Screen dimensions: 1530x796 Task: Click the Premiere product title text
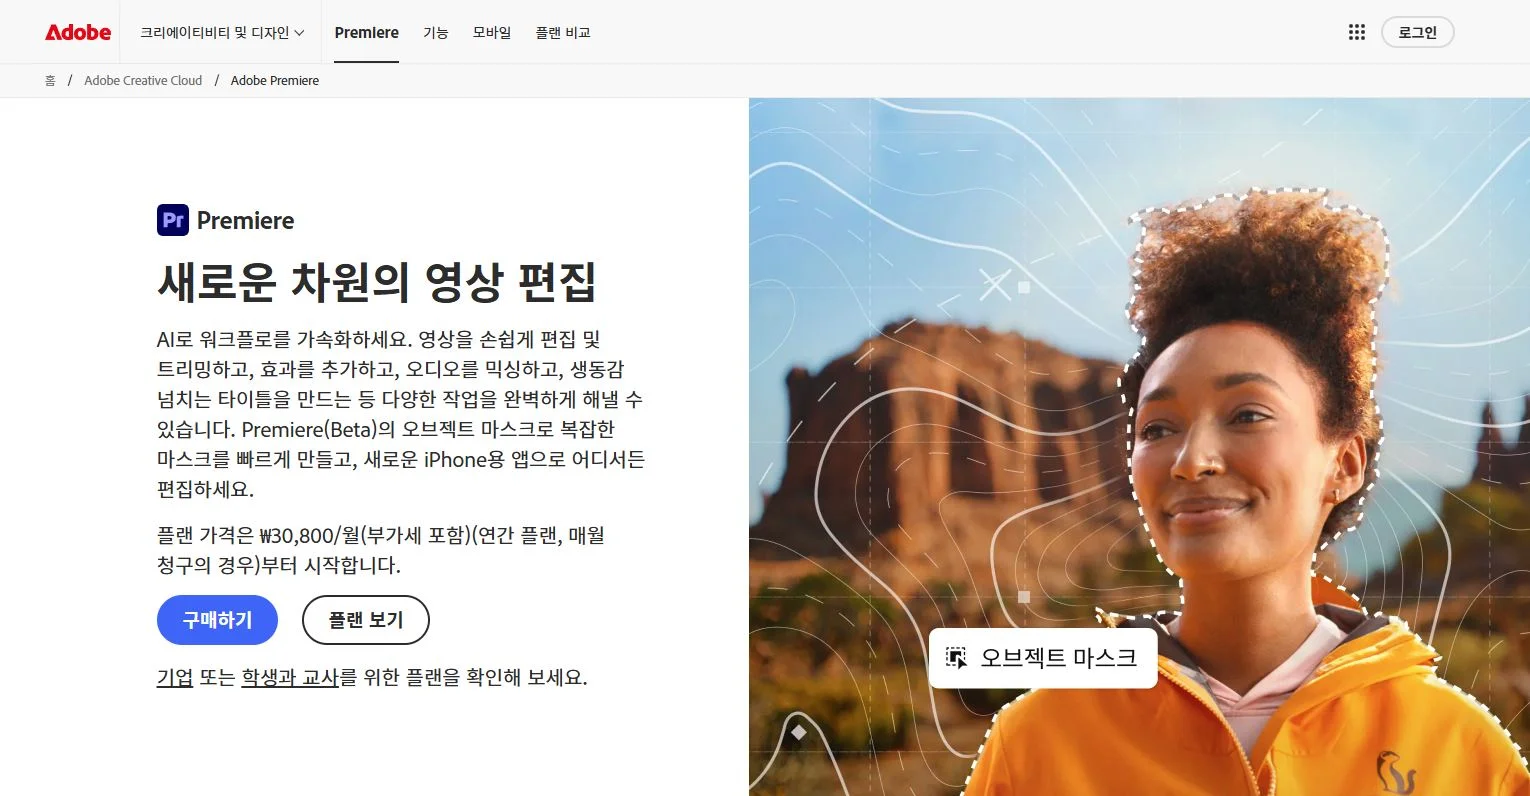pyautogui.click(x=245, y=220)
